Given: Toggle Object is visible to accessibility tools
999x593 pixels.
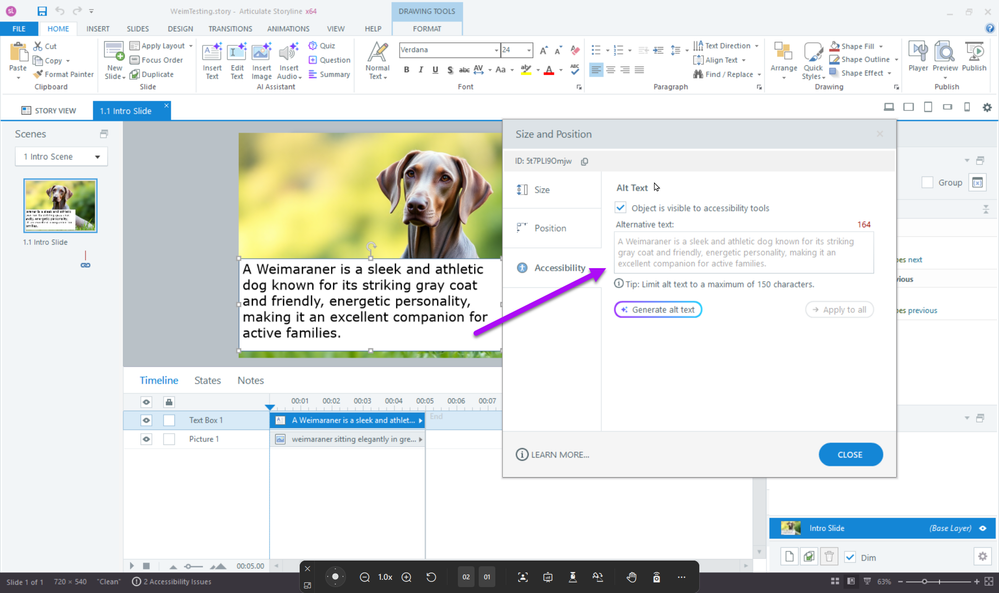Looking at the screenshot, I should tap(621, 208).
